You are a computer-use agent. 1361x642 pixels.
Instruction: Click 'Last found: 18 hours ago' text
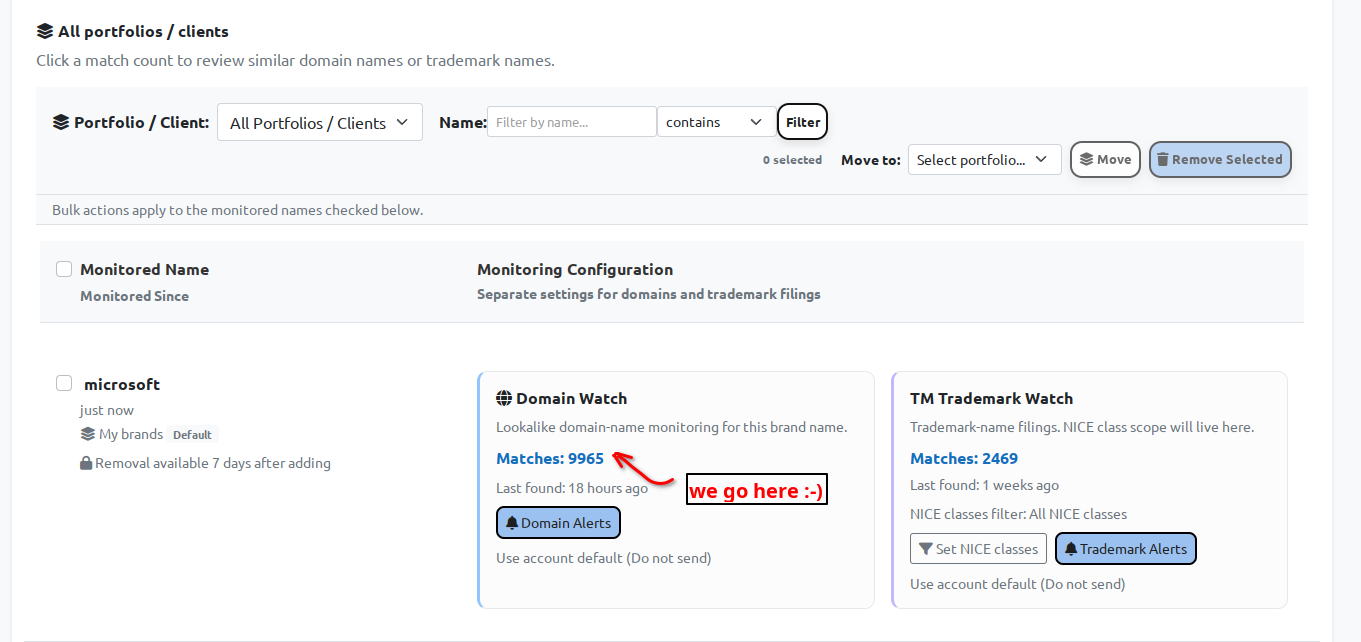pos(572,488)
